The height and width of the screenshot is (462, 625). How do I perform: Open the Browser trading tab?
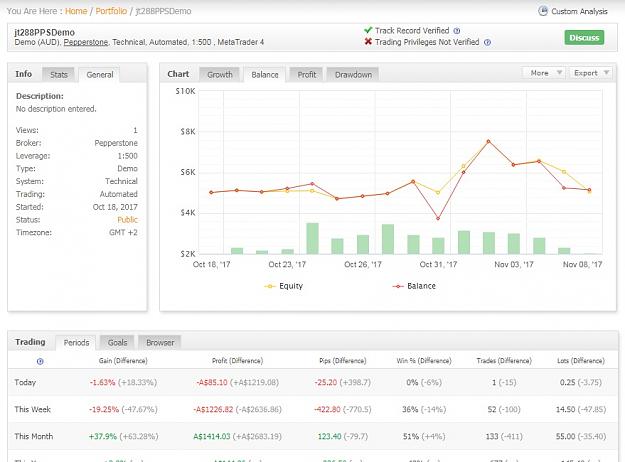click(160, 342)
